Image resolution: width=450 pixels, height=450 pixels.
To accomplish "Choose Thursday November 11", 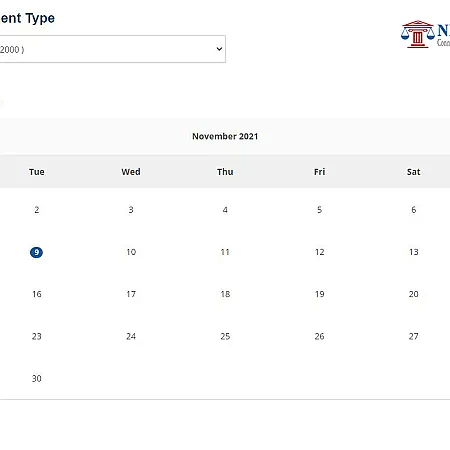I will click(225, 252).
